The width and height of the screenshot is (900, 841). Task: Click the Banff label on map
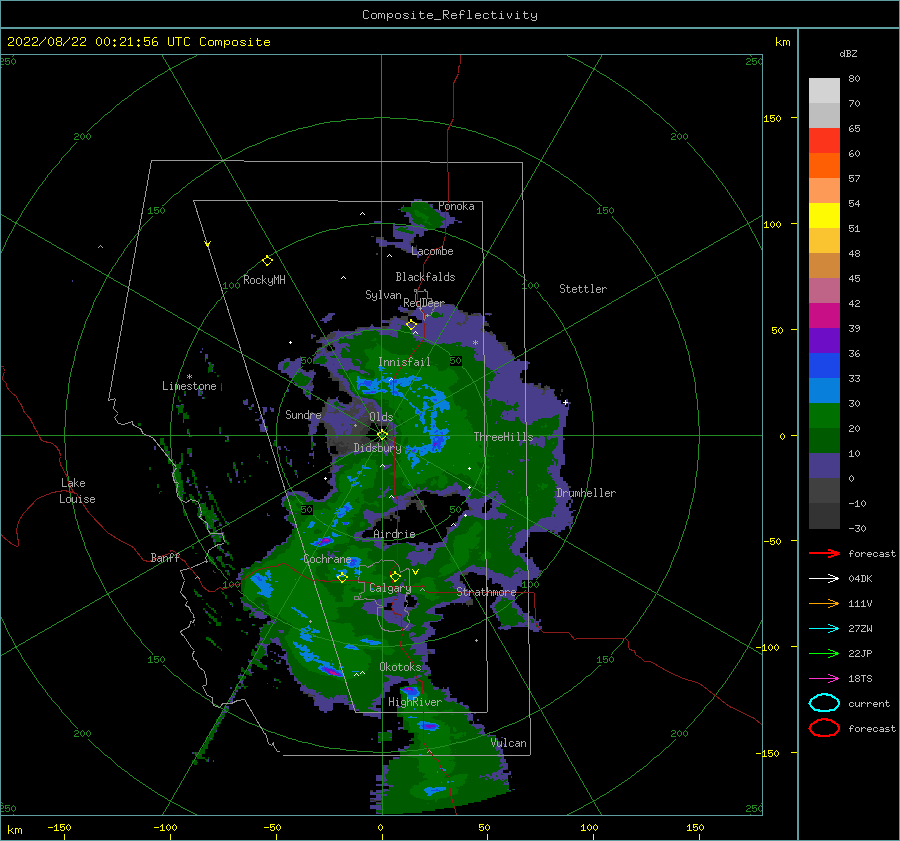pyautogui.click(x=165, y=557)
